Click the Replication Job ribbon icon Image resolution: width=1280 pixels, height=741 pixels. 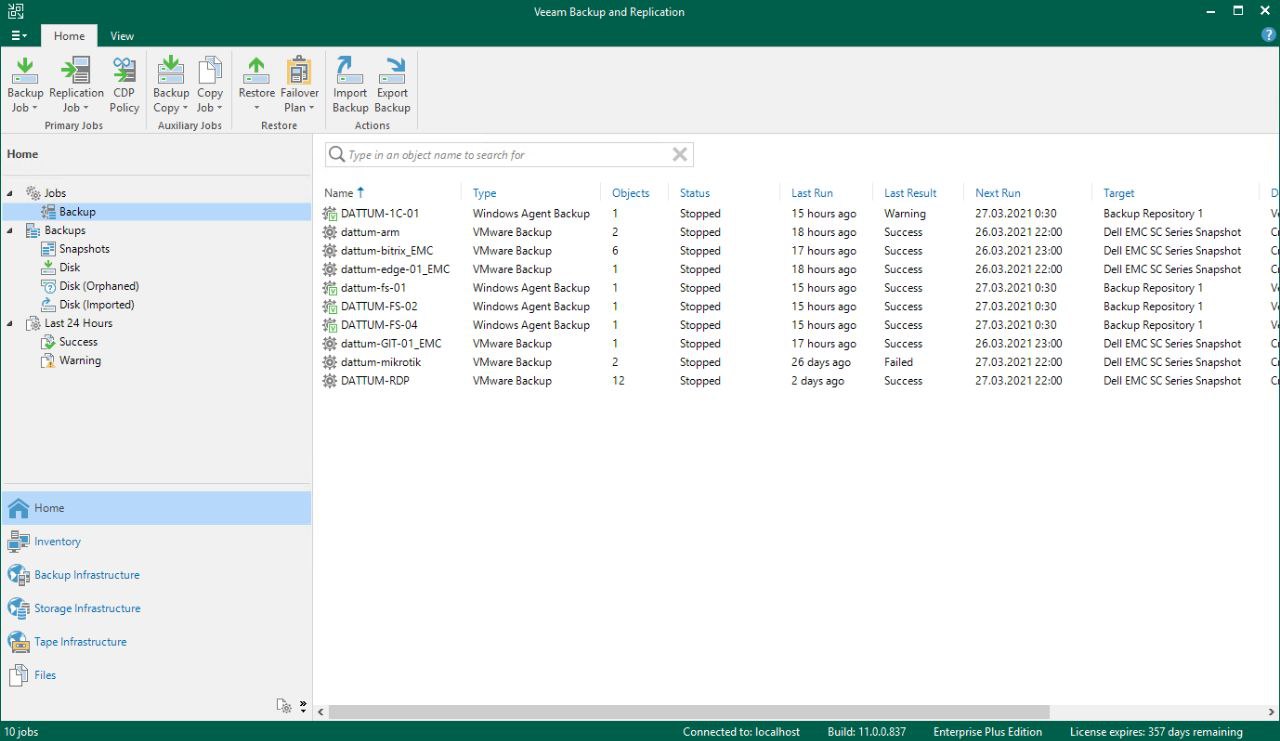tap(76, 84)
